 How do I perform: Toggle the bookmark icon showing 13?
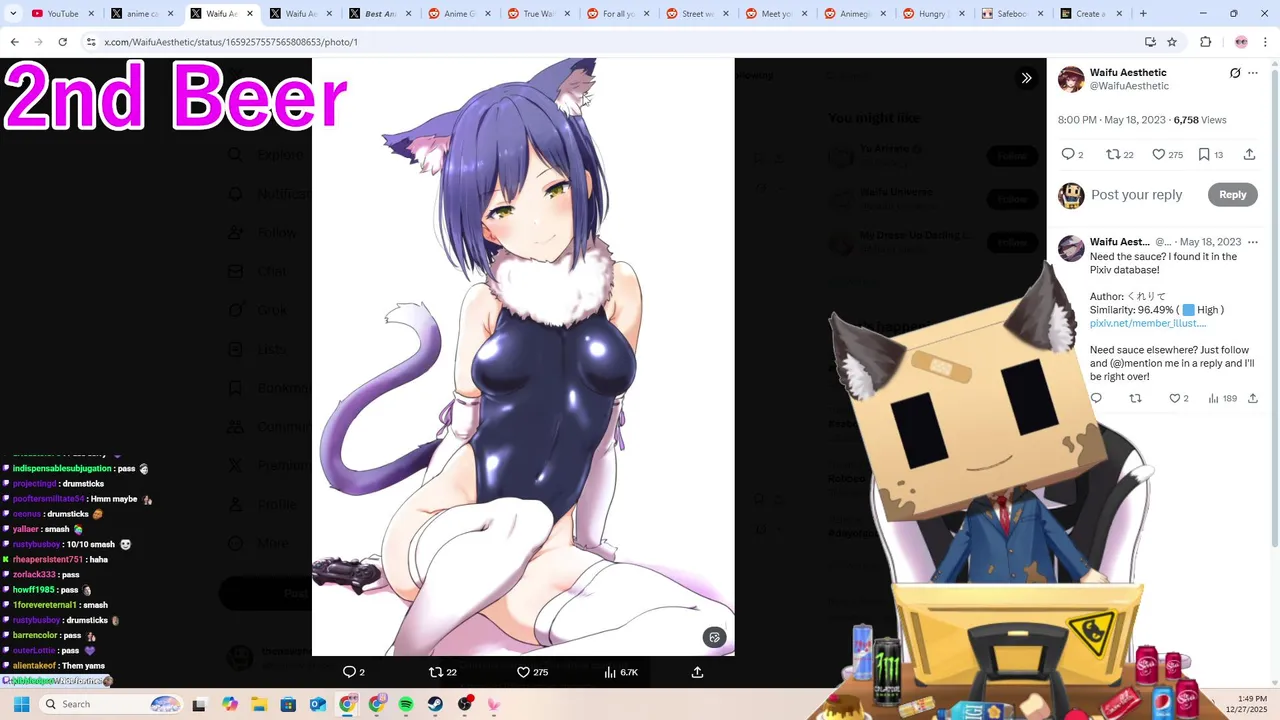1204,154
